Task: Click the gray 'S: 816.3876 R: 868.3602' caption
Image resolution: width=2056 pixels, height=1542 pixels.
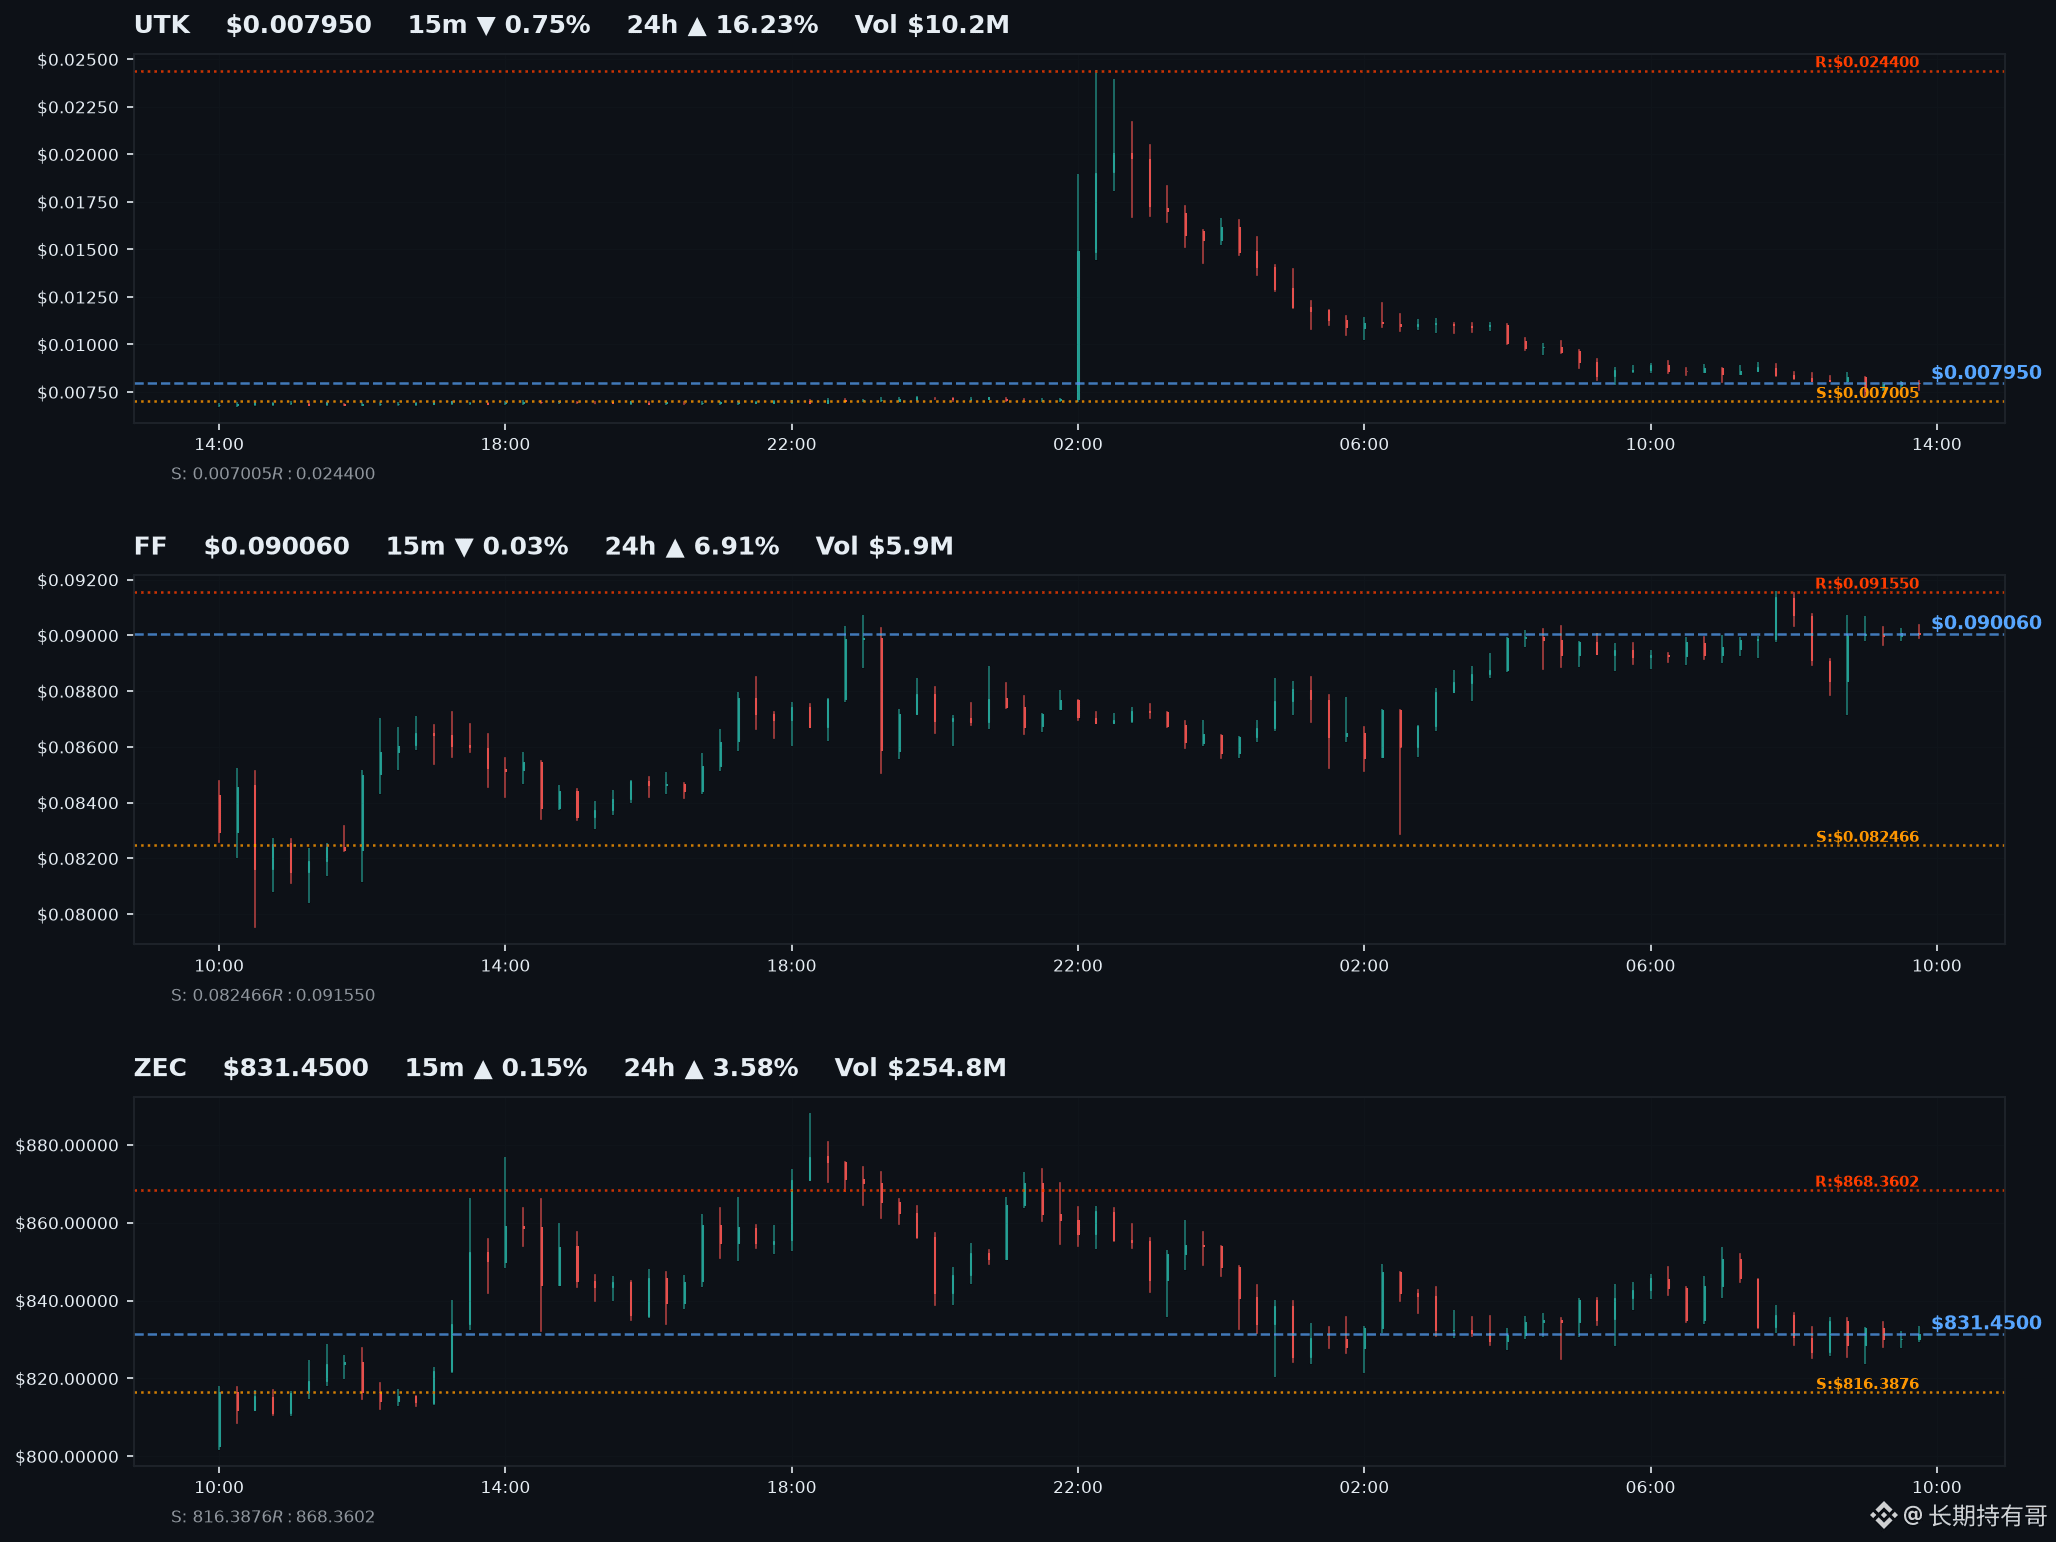Action: (273, 1518)
